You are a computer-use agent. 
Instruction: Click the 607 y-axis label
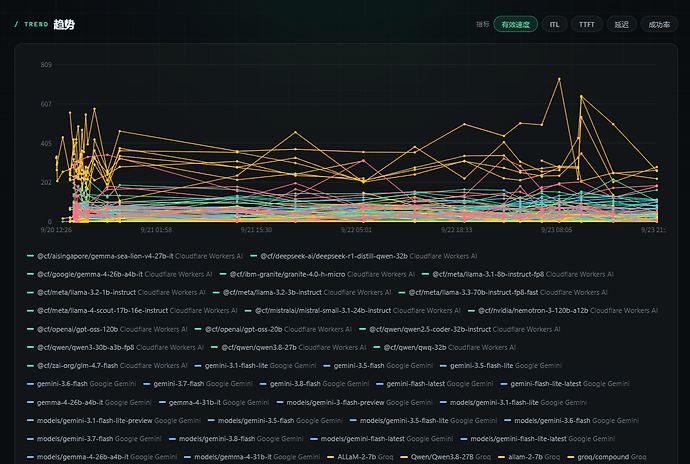(x=46, y=104)
